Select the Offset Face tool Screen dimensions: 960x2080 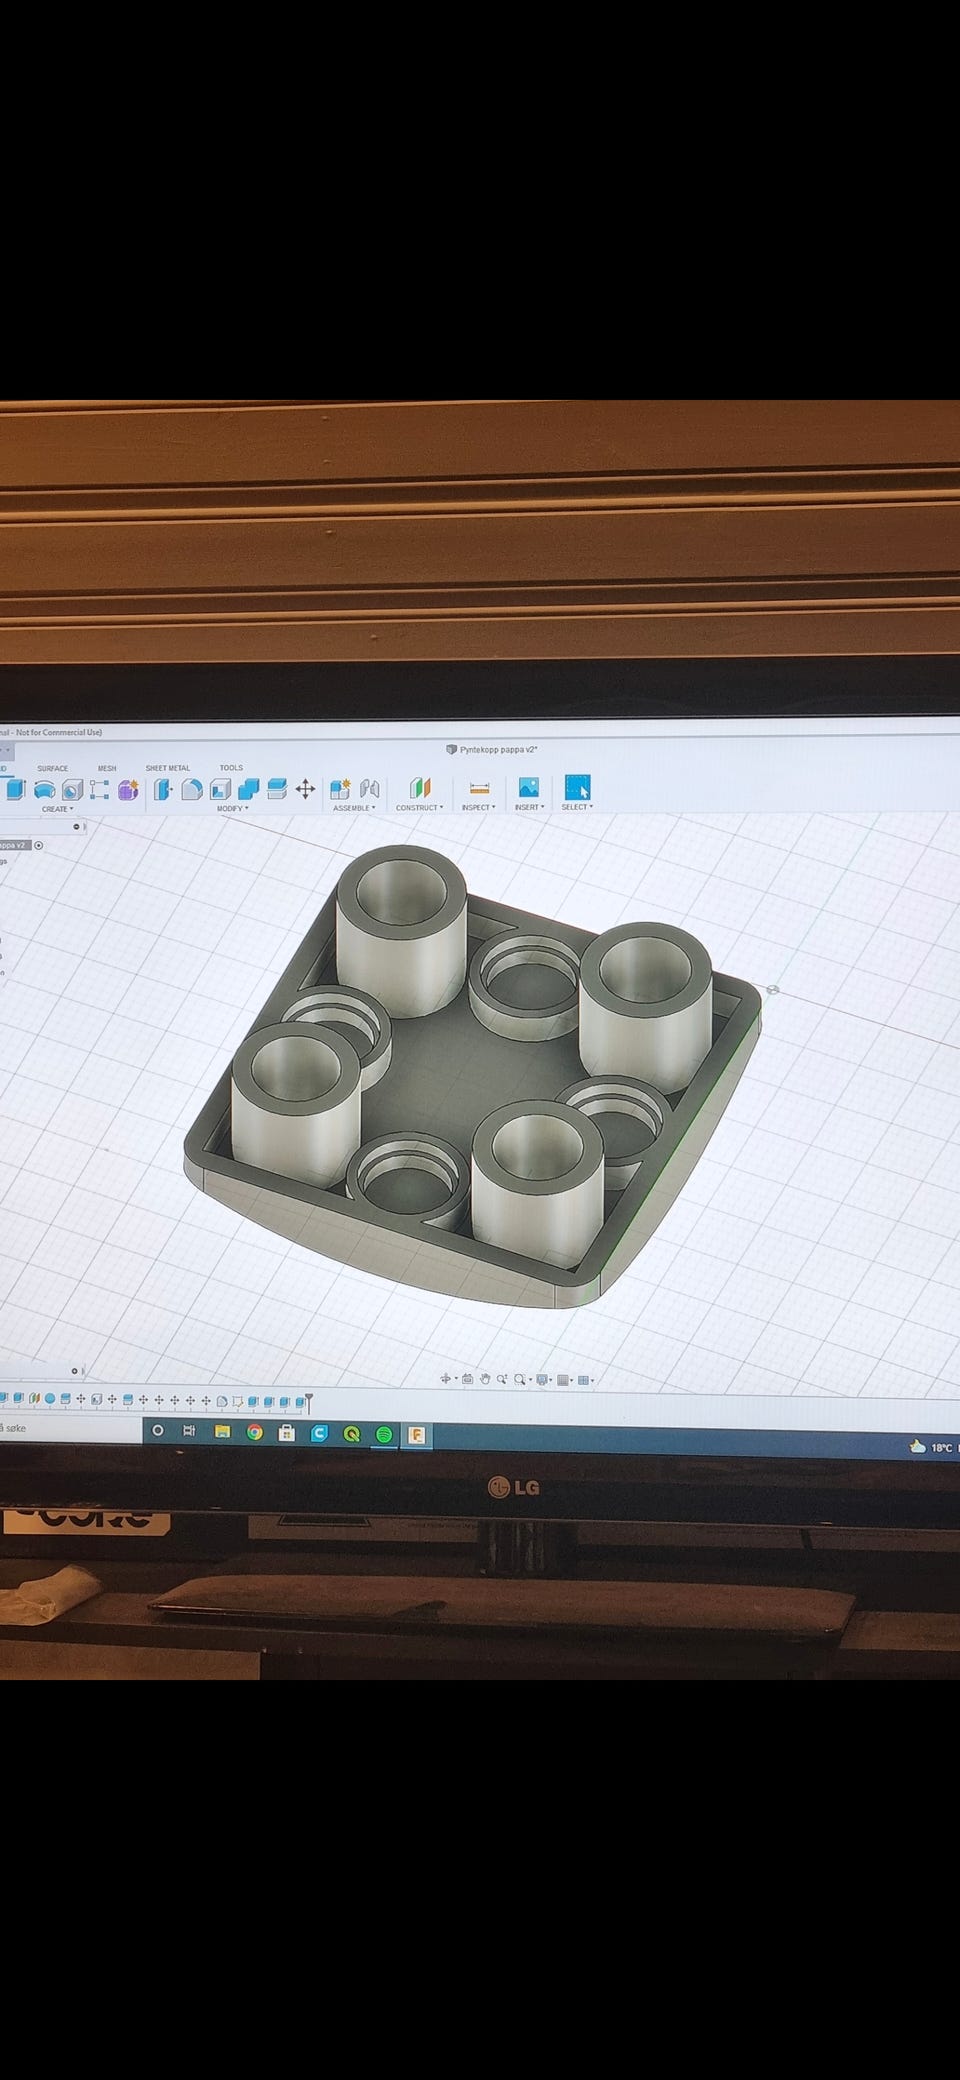pos(277,788)
